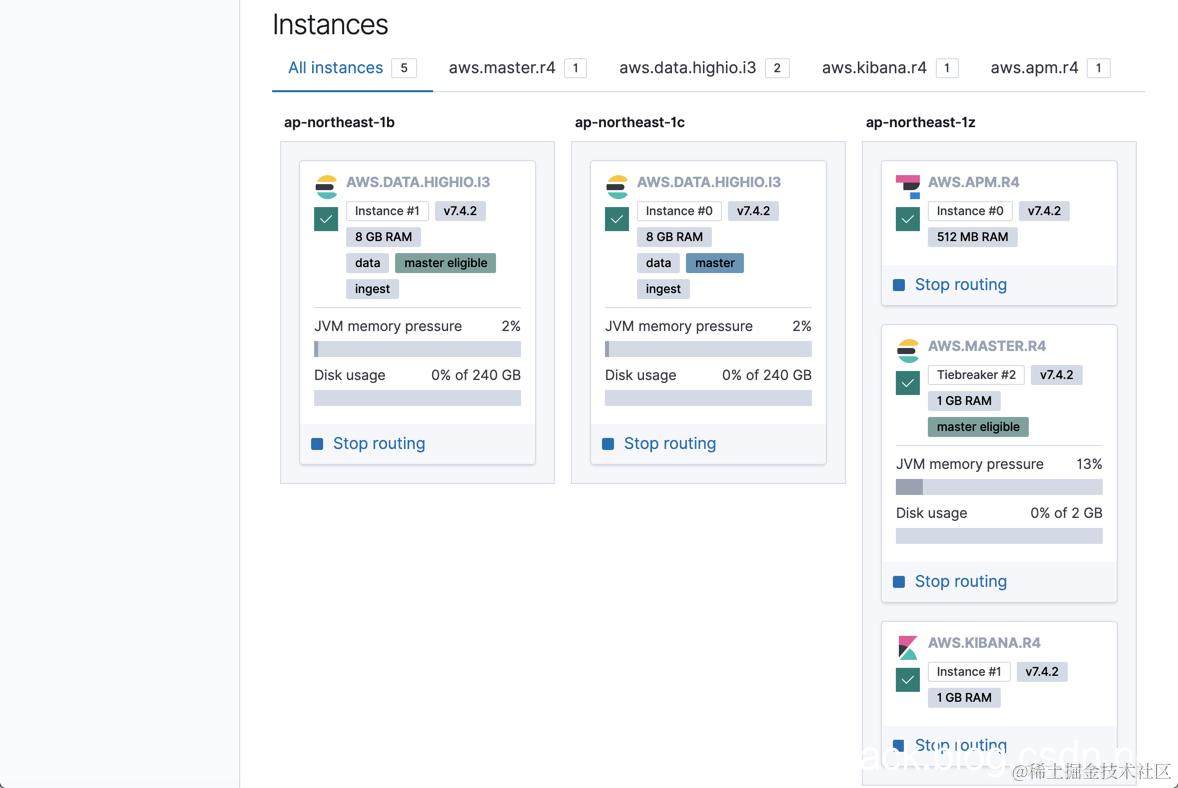Switch to the aws.master.r4 tab
The image size is (1178, 788).
coord(517,68)
